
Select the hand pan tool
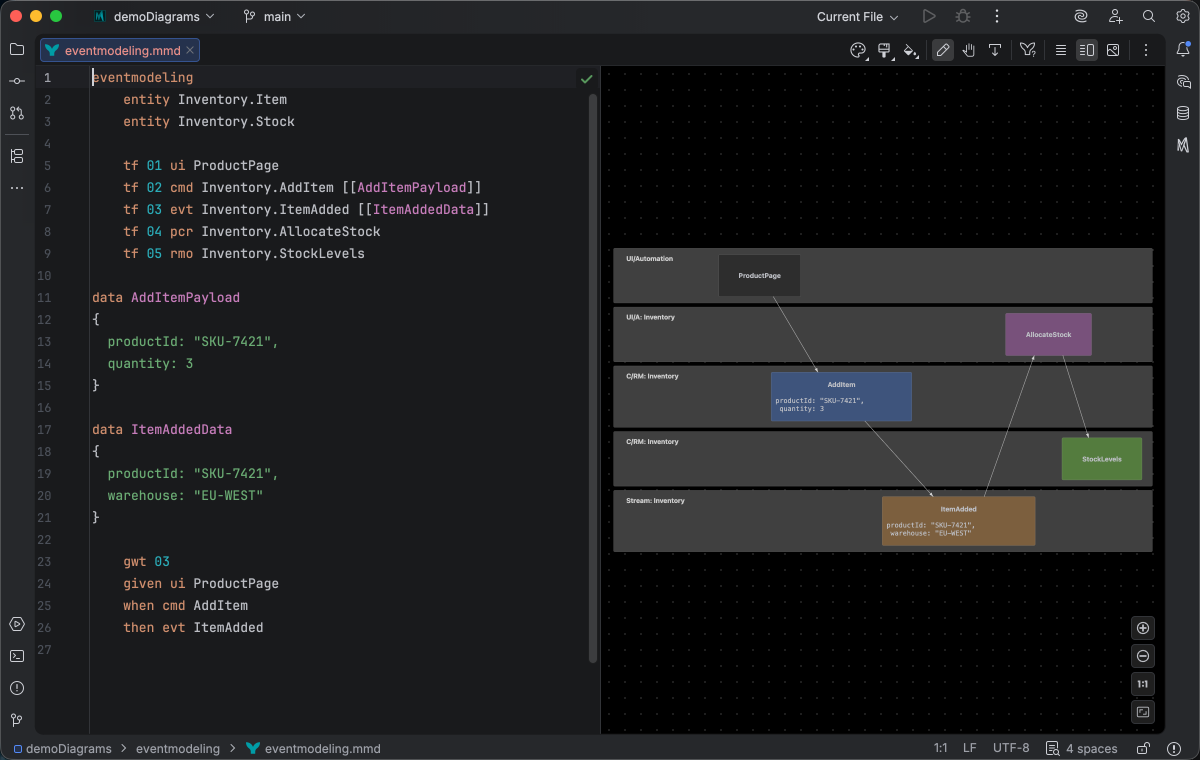969,50
